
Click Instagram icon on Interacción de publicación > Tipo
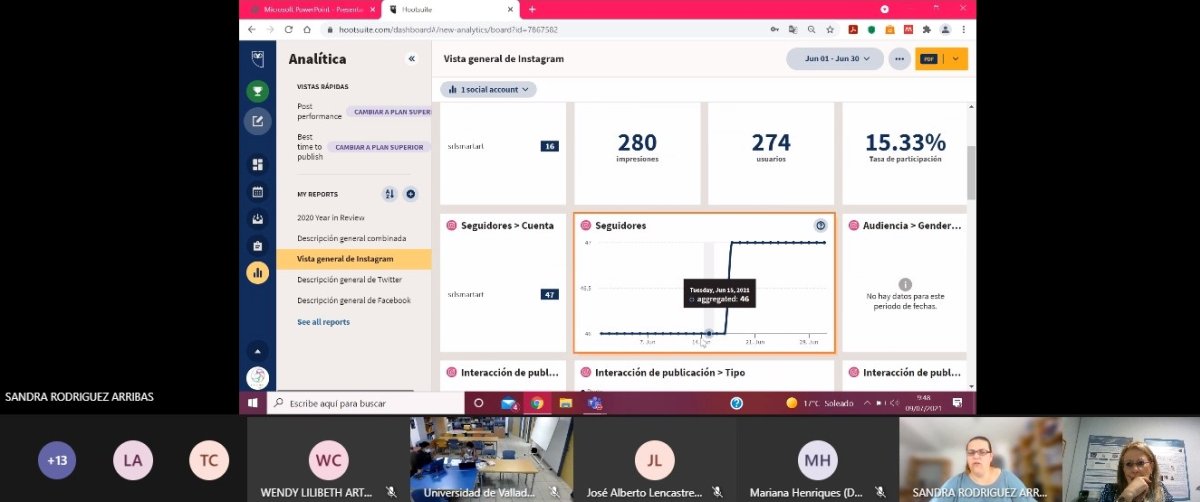click(586, 373)
